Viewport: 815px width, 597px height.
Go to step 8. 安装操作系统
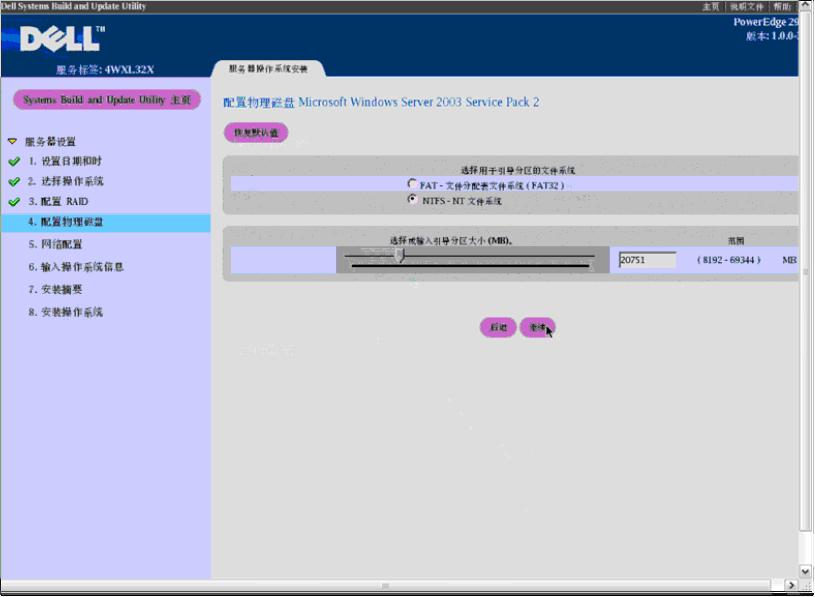point(65,312)
